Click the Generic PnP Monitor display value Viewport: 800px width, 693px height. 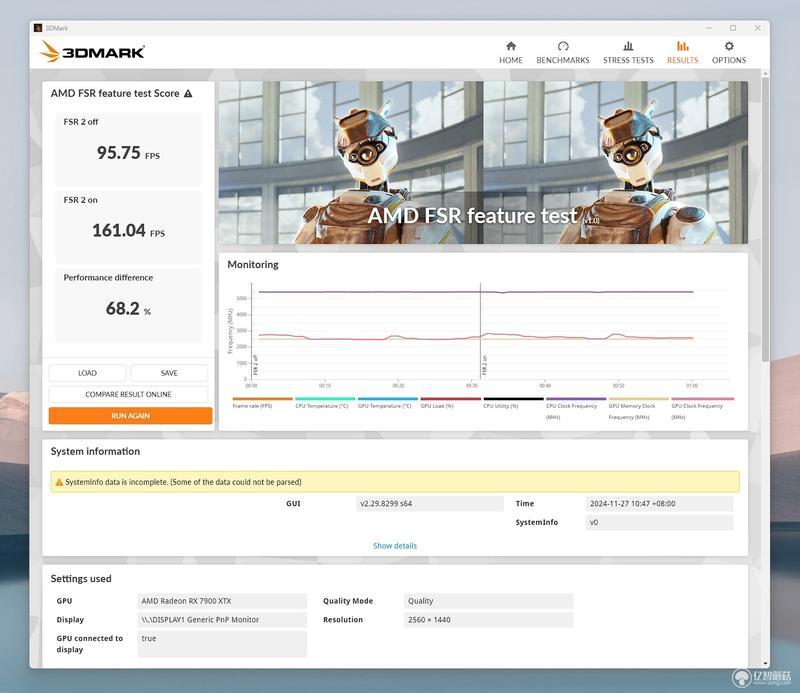222,620
